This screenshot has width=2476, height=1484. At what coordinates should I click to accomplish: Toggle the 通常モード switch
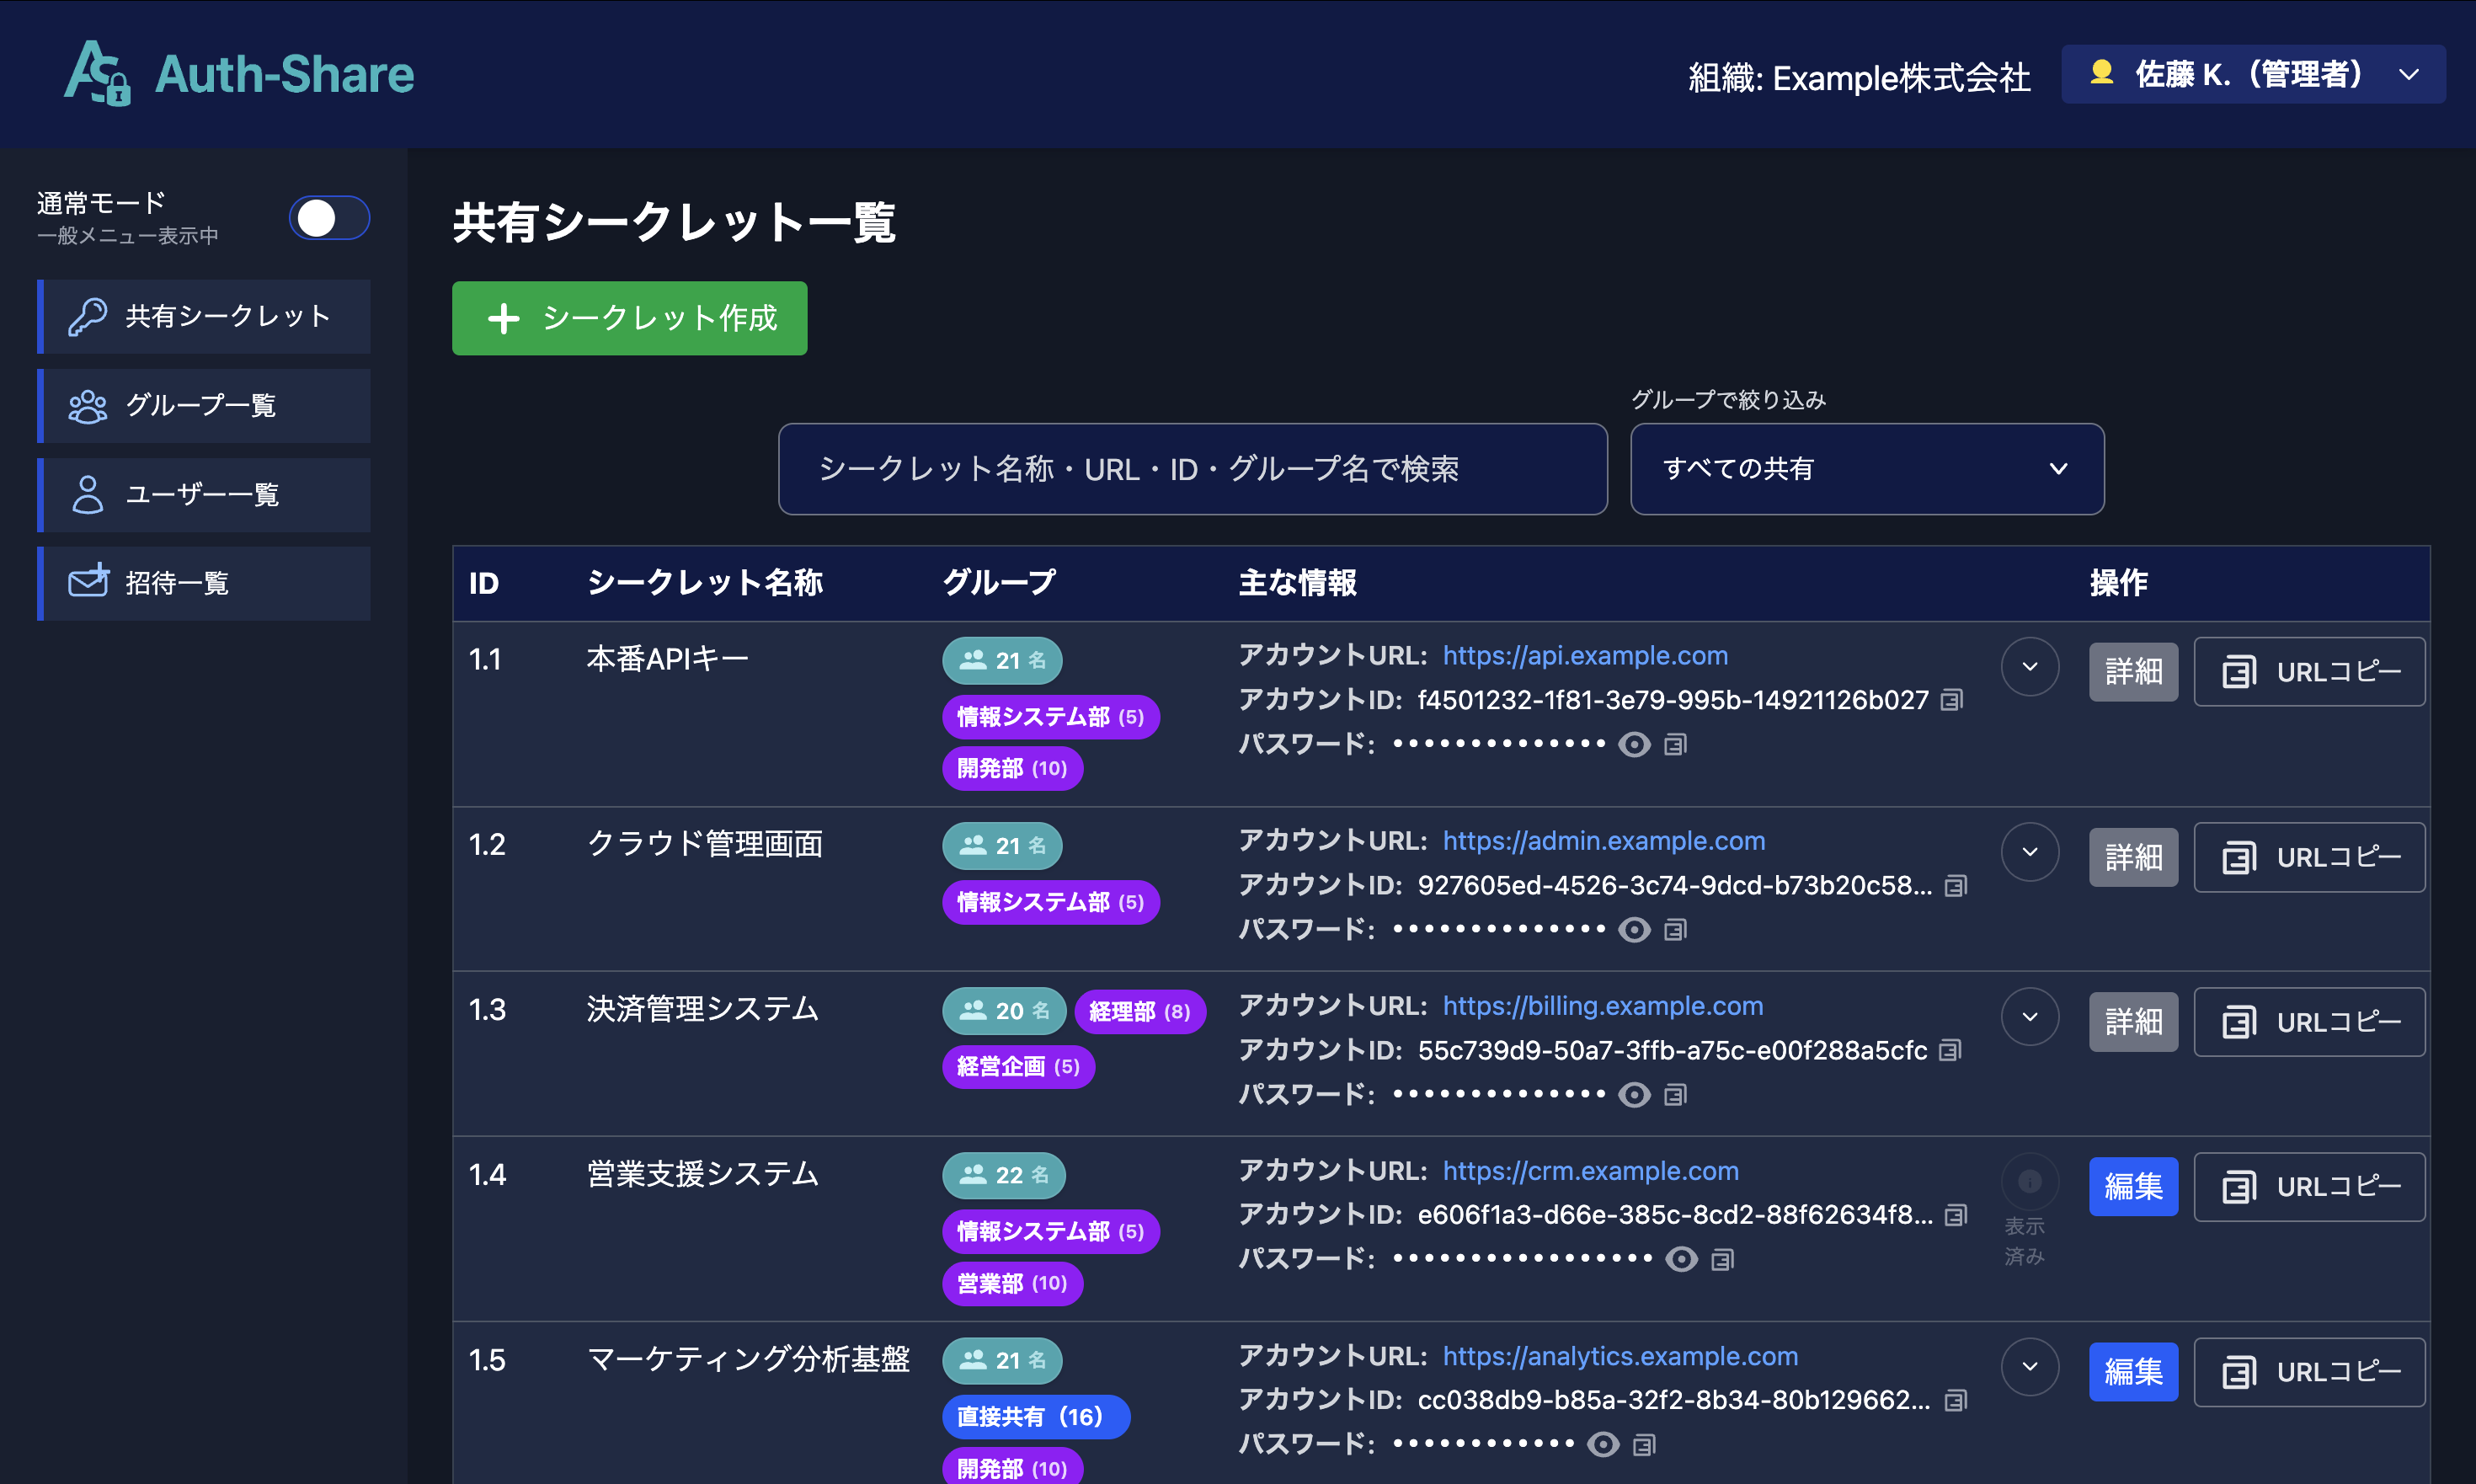(330, 218)
